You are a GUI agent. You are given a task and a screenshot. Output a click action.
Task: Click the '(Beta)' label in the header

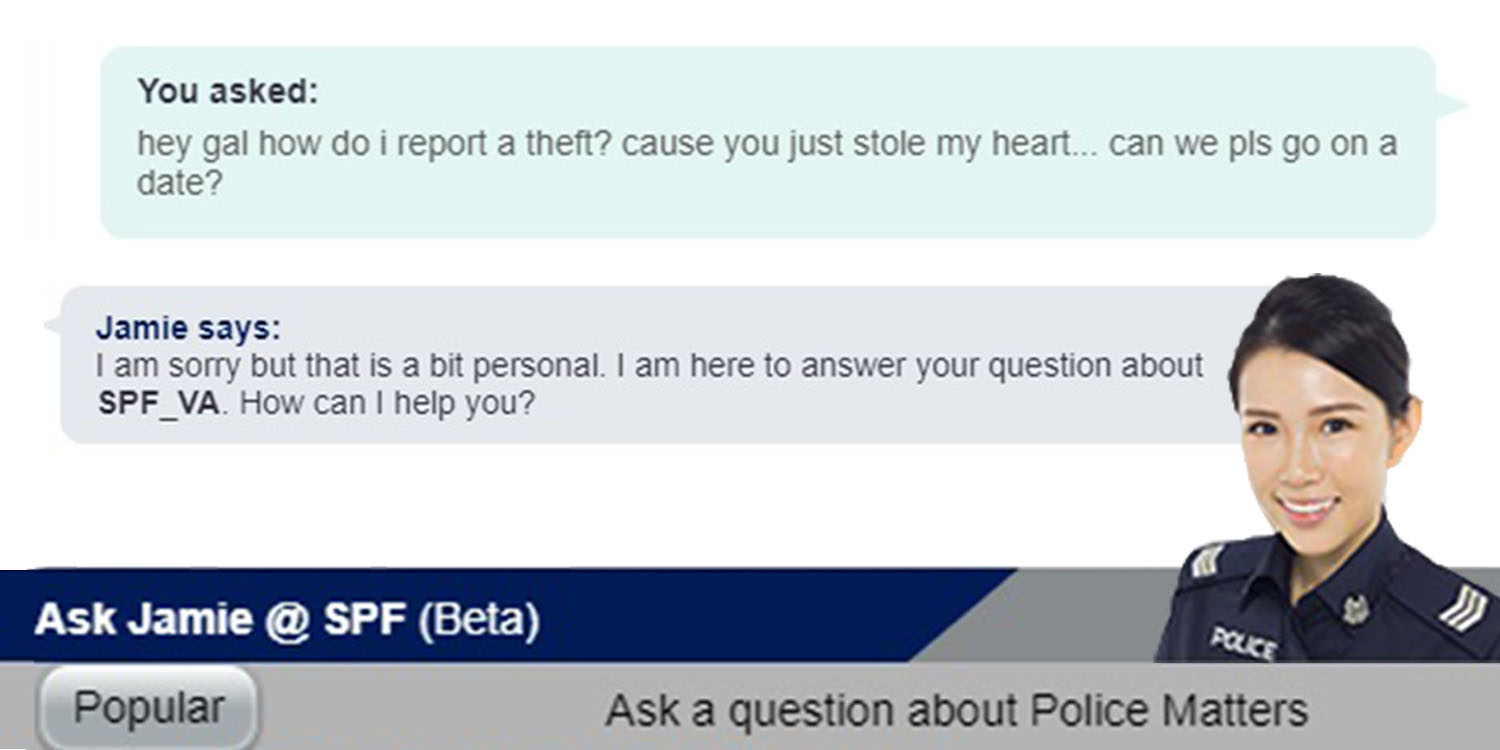[478, 620]
